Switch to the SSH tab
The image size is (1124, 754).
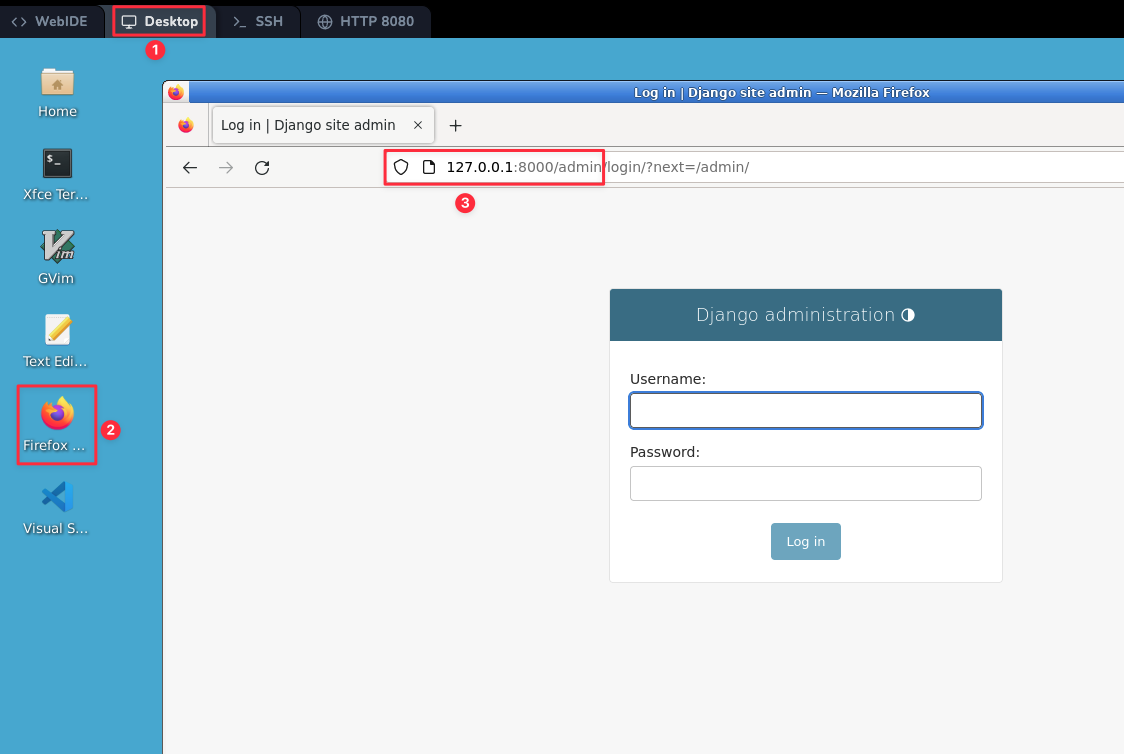258,21
